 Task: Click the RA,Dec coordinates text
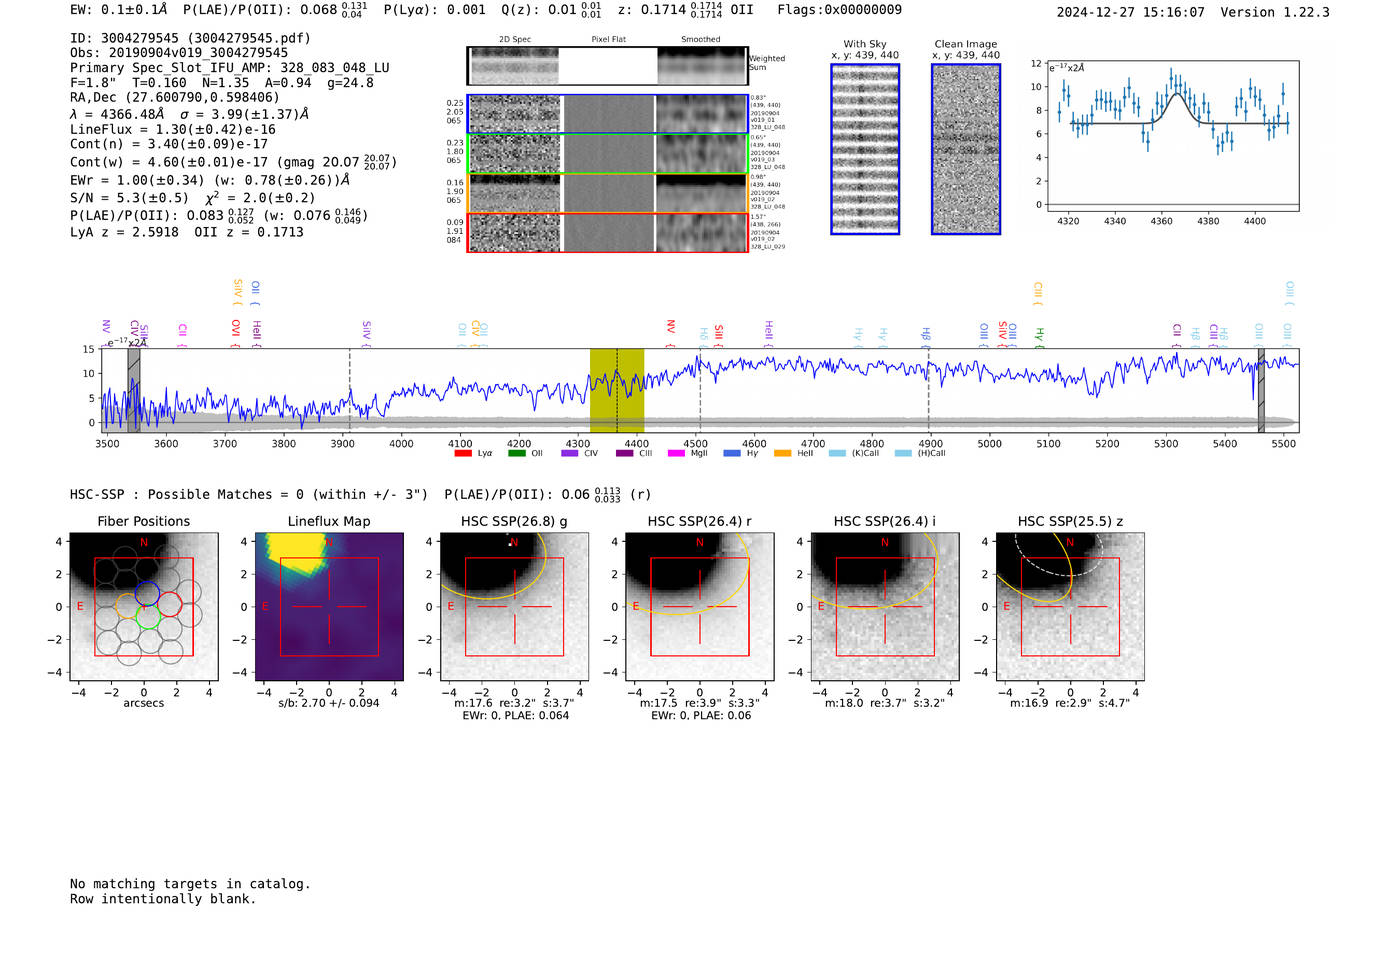pyautogui.click(x=175, y=98)
